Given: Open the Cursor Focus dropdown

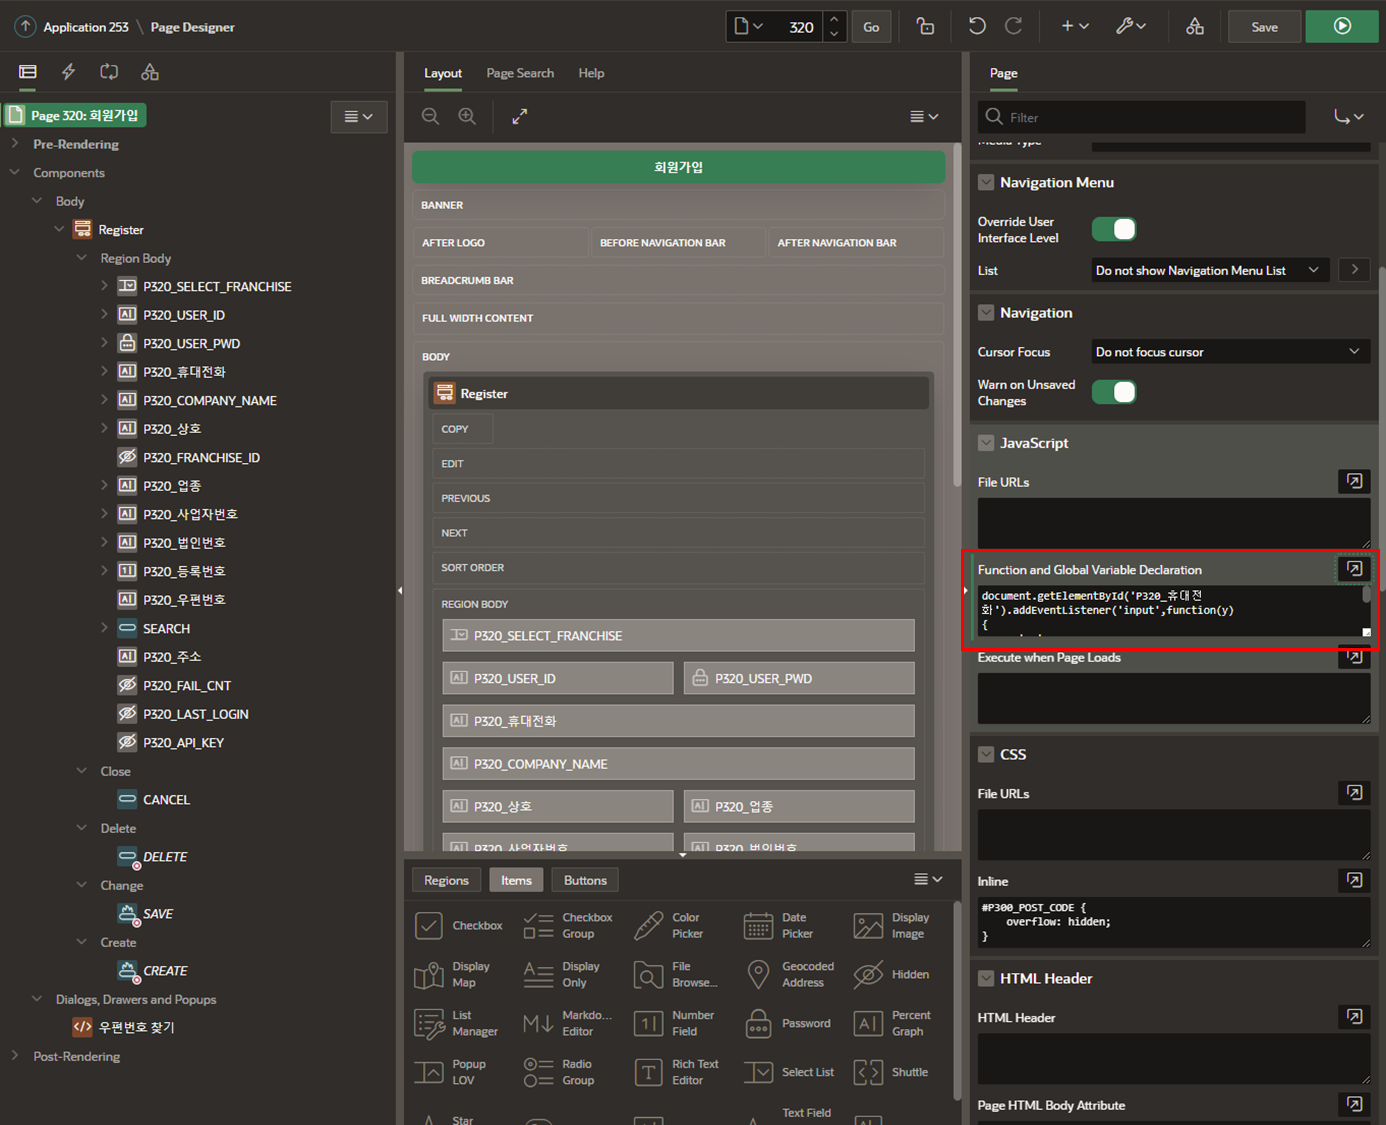Looking at the screenshot, I should pyautogui.click(x=1231, y=352).
